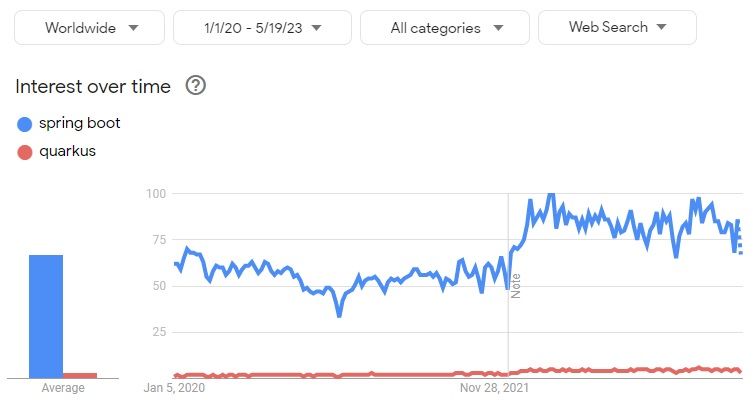
Task: Click the Note marker on the chart
Action: [x=516, y=286]
